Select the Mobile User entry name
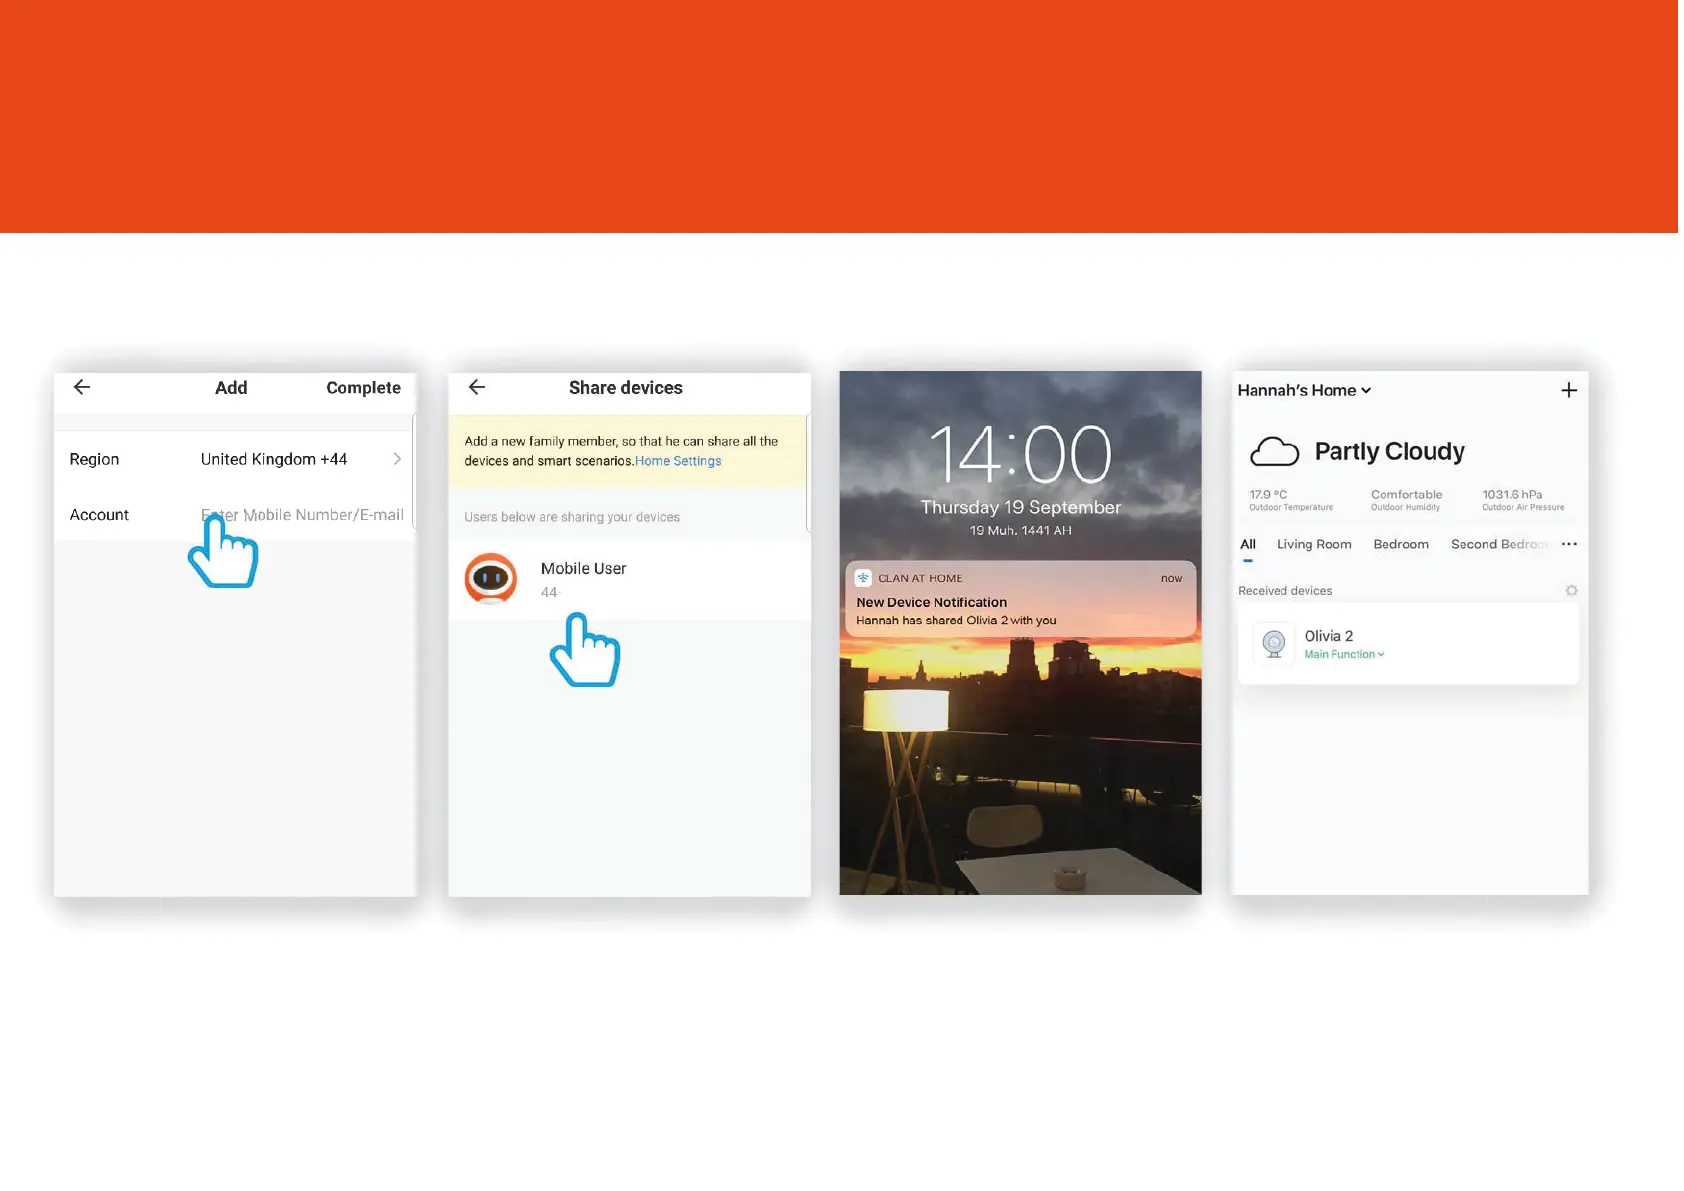 coord(583,568)
